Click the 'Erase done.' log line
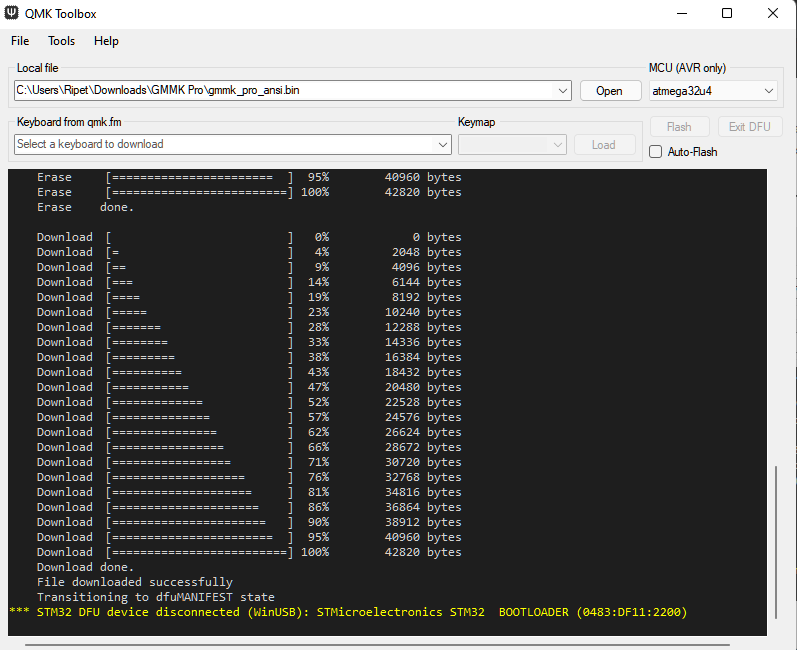This screenshot has height=650, width=797. click(85, 207)
